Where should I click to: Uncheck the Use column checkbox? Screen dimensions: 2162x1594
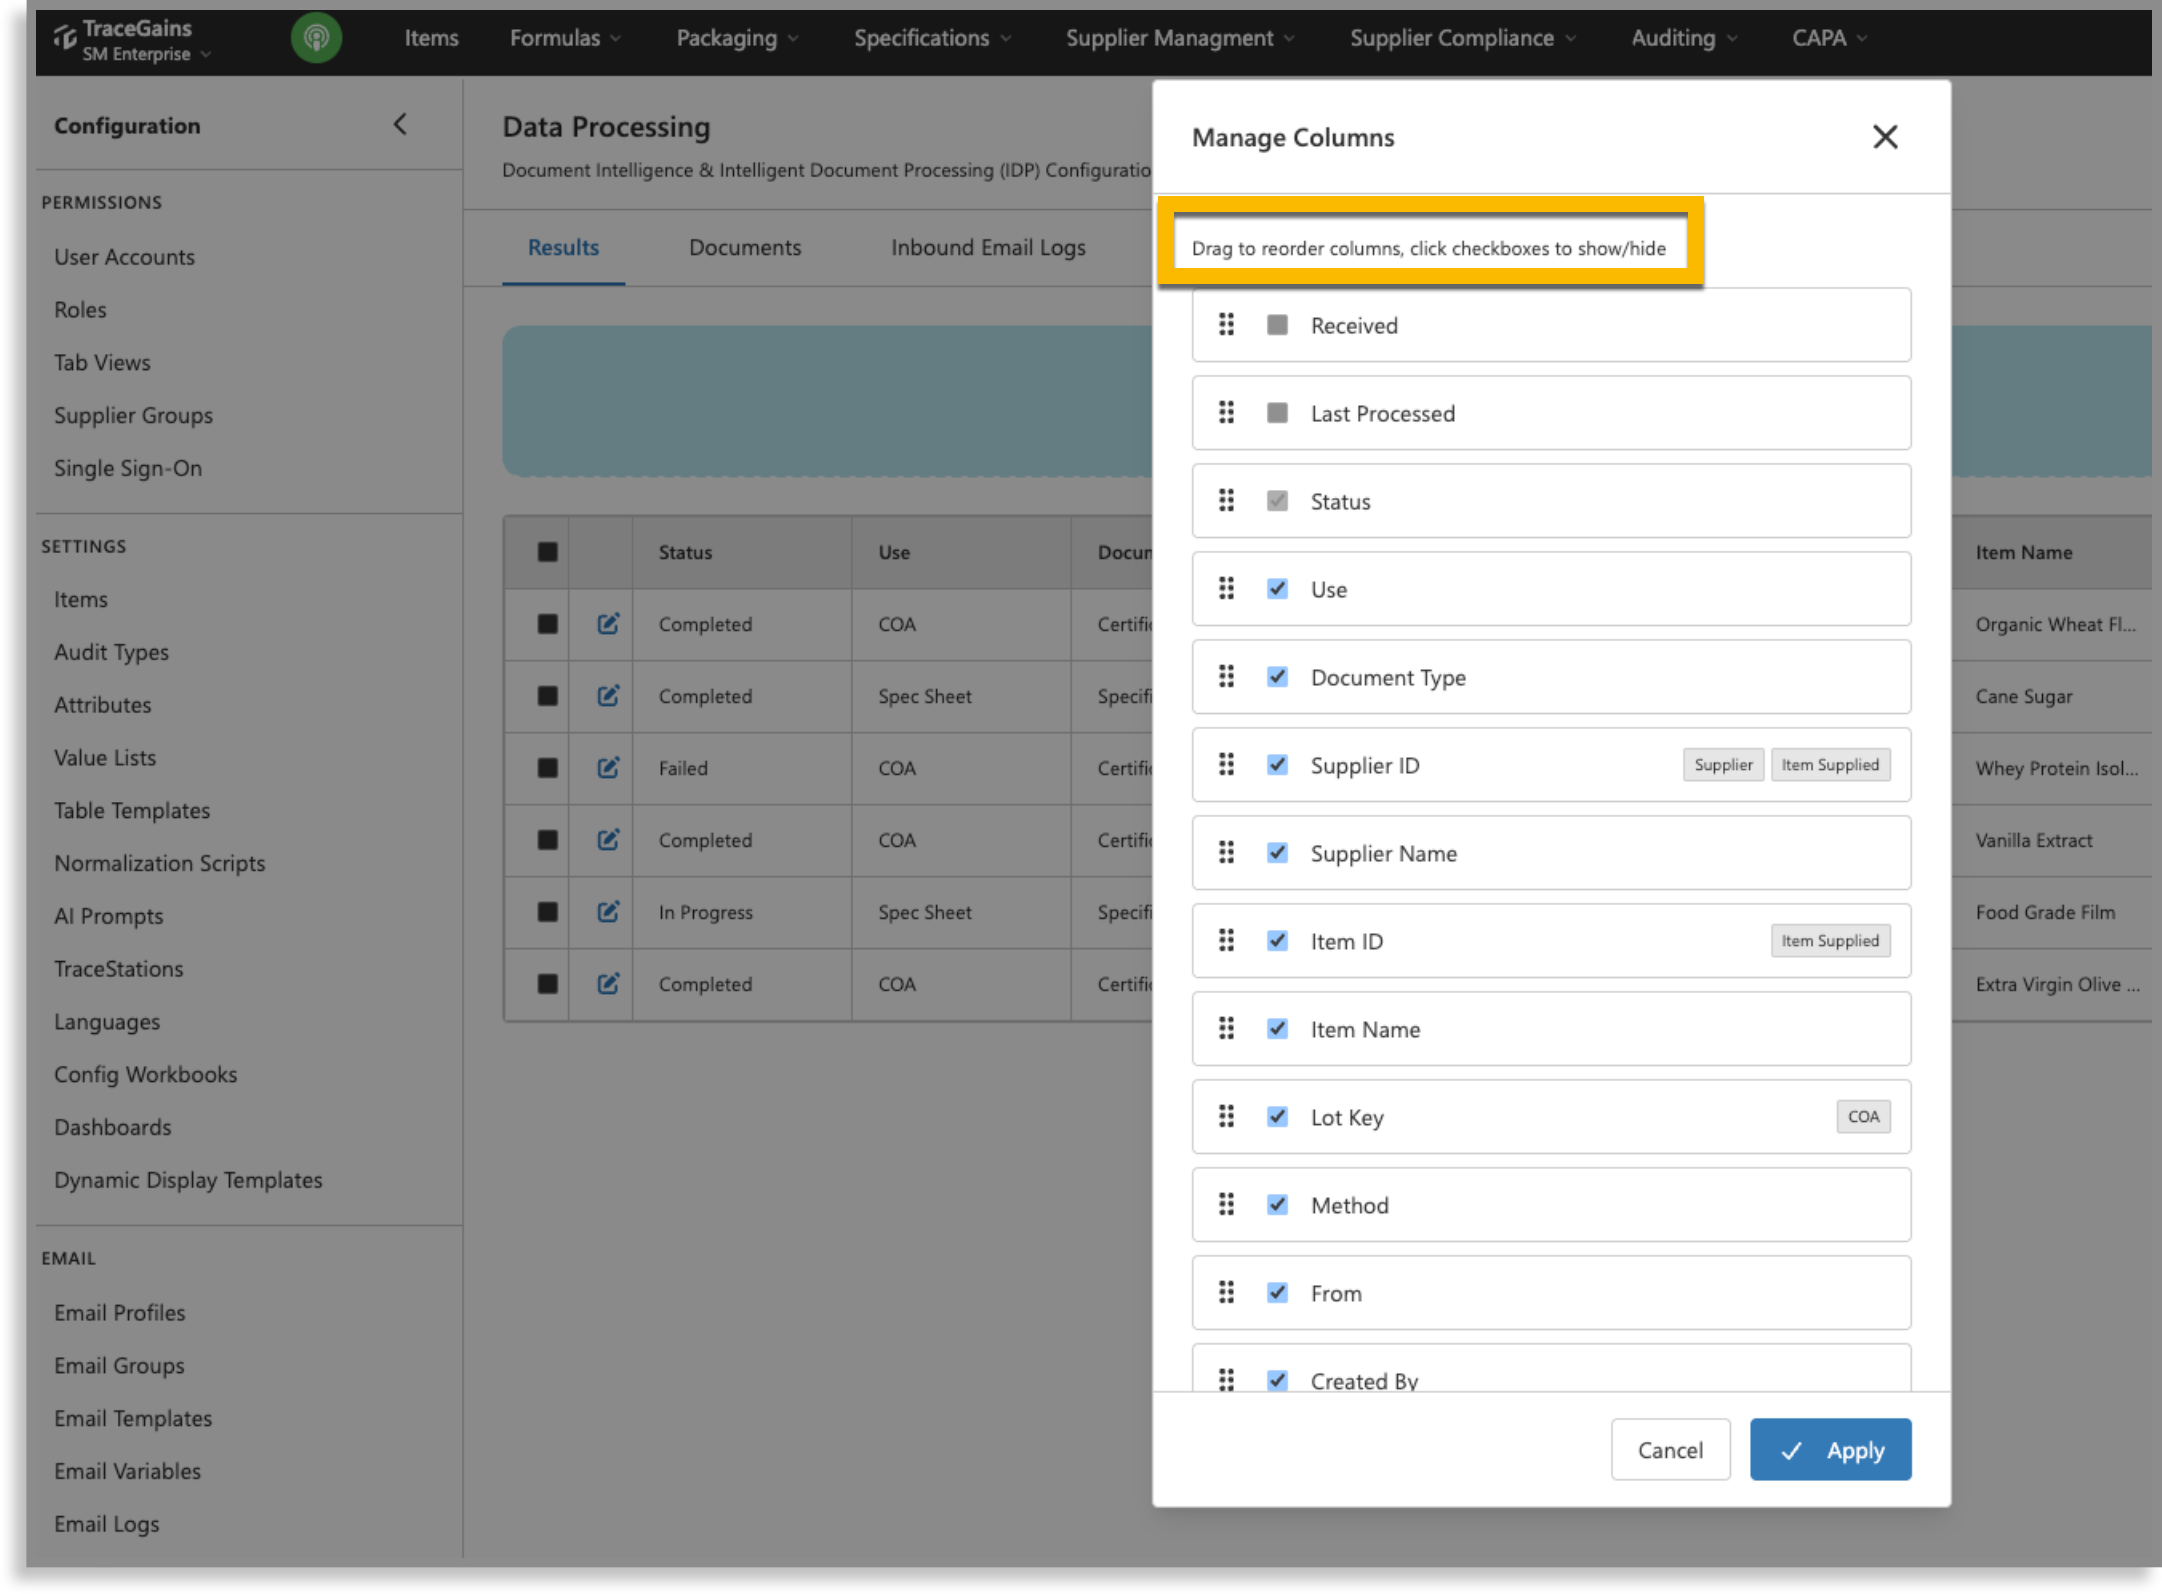(x=1277, y=589)
